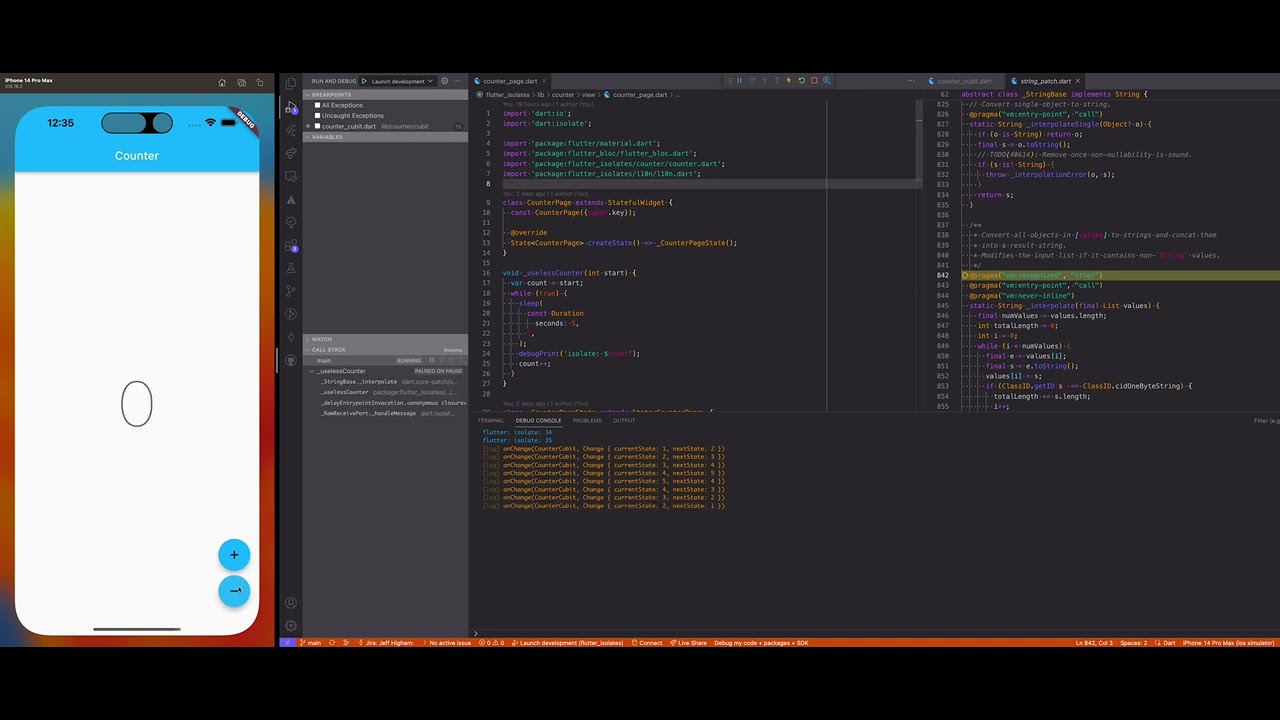The width and height of the screenshot is (1280, 720).
Task: Click flutter_isolates breadcrumb segment
Action: click(507, 95)
